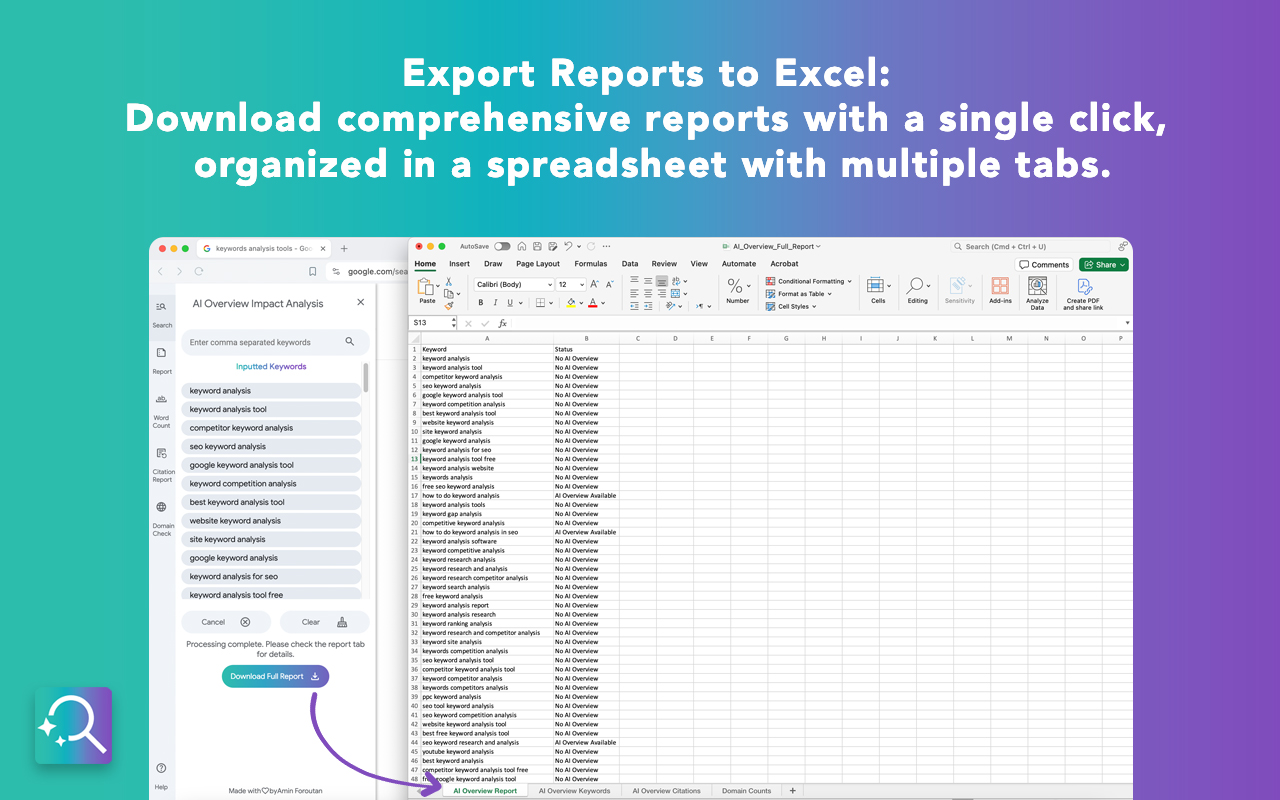The height and width of the screenshot is (800, 1280).
Task: Open Format as Table dropdown
Action: click(x=799, y=294)
